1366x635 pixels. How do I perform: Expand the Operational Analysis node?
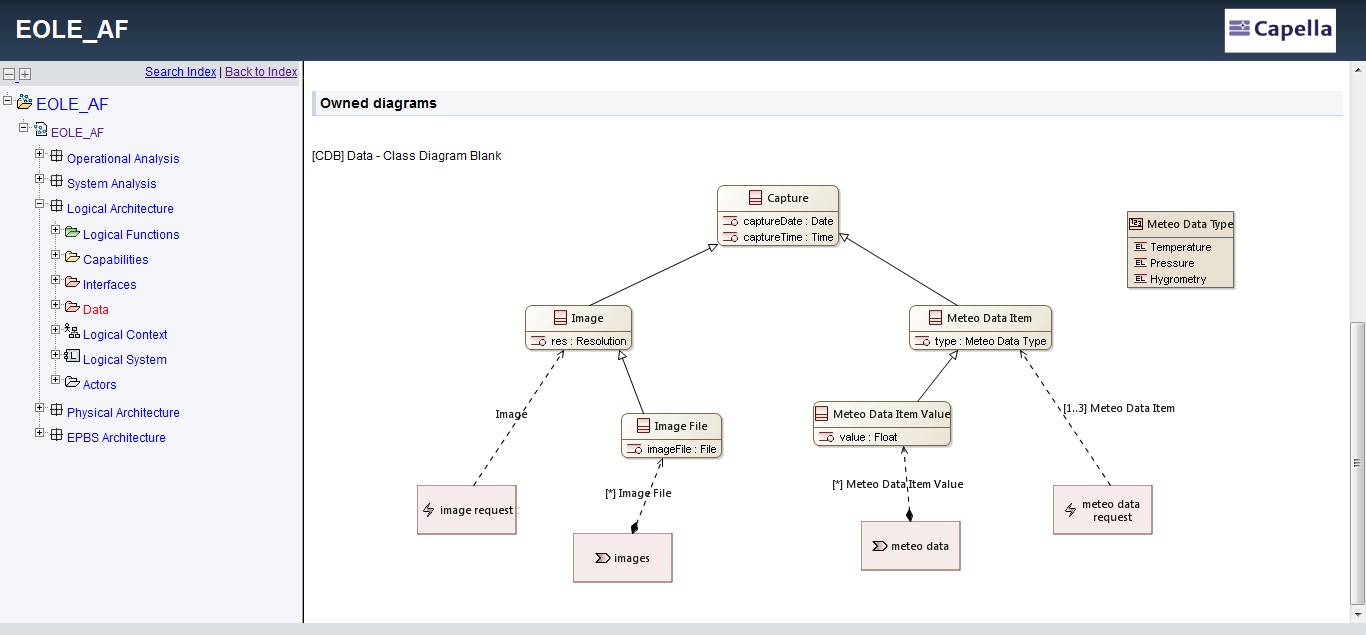click(40, 154)
